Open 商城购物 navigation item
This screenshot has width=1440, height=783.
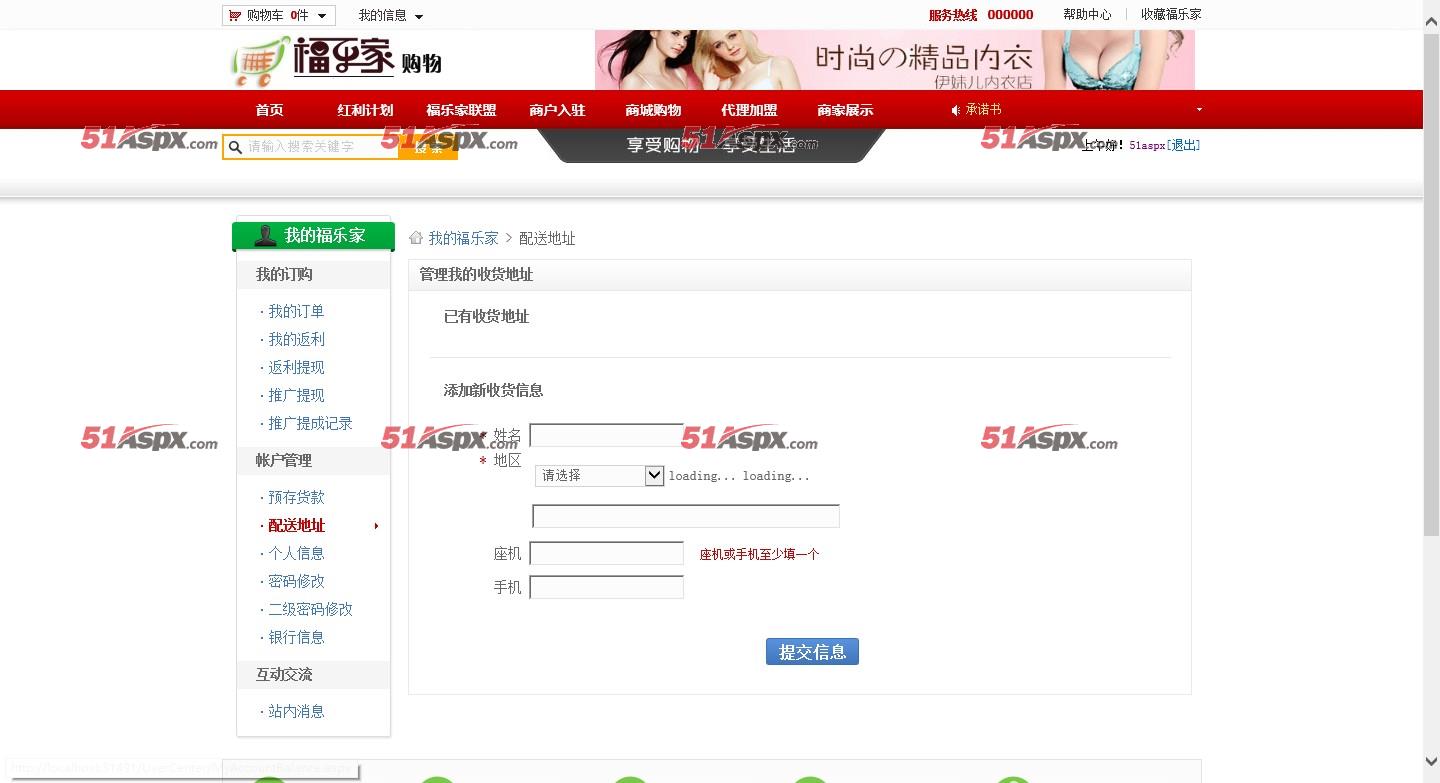point(653,110)
